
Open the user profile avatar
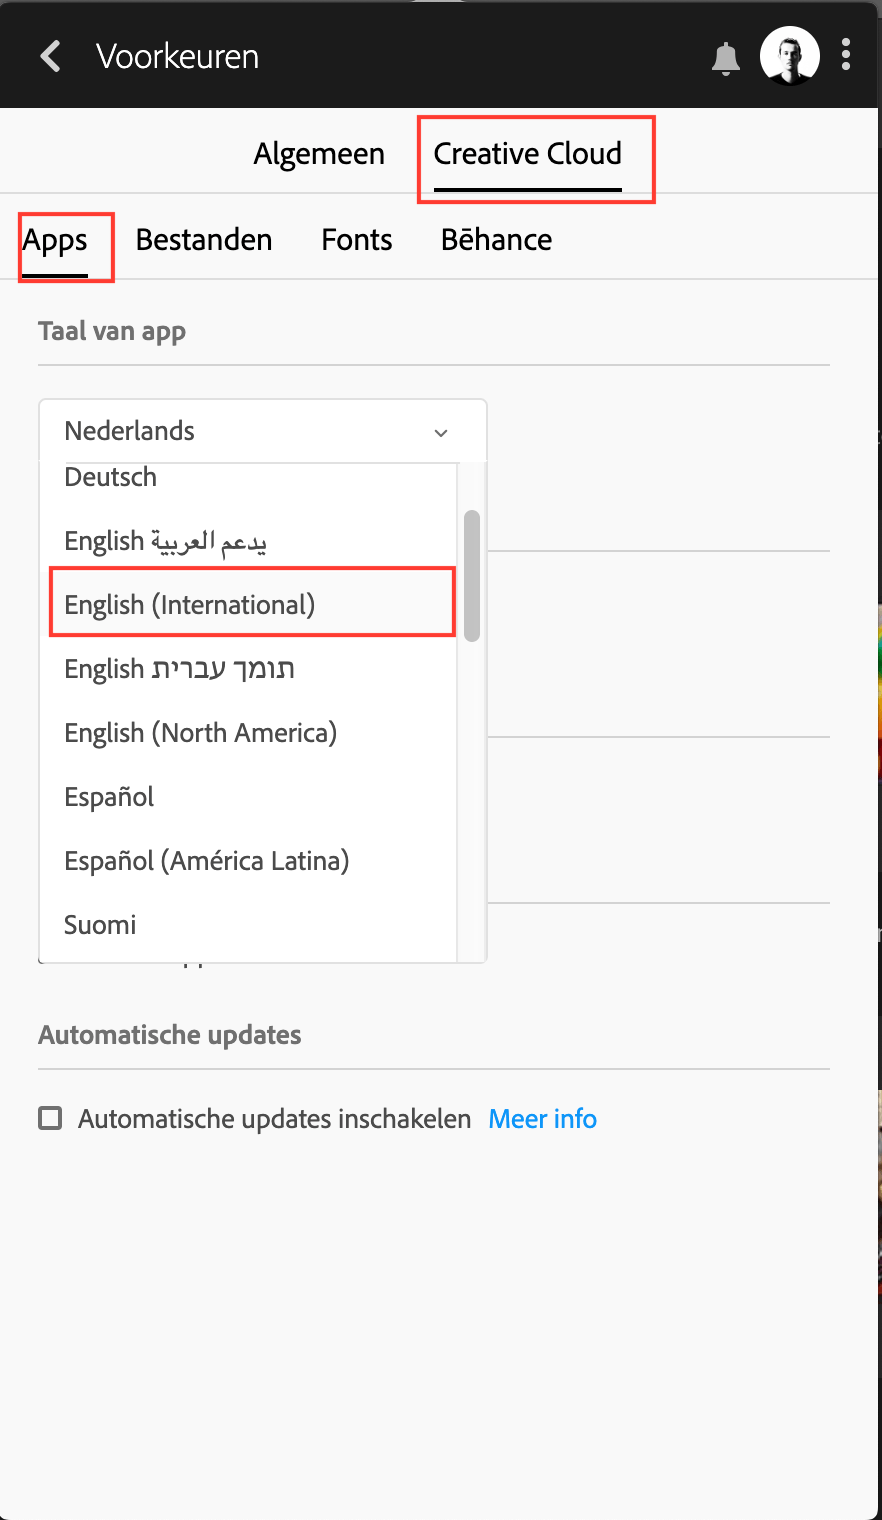(790, 55)
